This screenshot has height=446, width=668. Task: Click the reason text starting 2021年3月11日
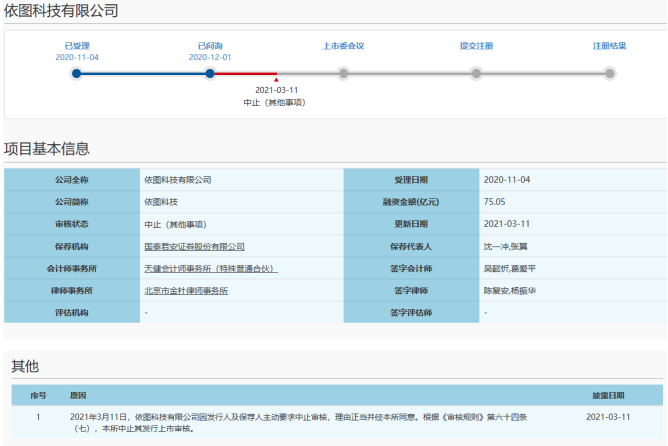[298, 423]
